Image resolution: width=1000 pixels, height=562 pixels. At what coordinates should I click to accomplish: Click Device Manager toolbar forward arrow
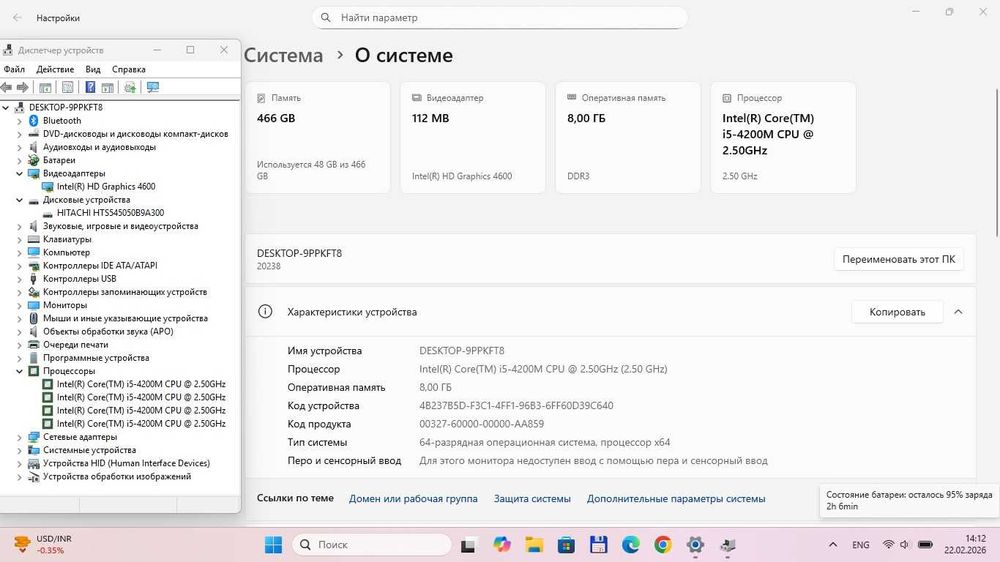[23, 87]
